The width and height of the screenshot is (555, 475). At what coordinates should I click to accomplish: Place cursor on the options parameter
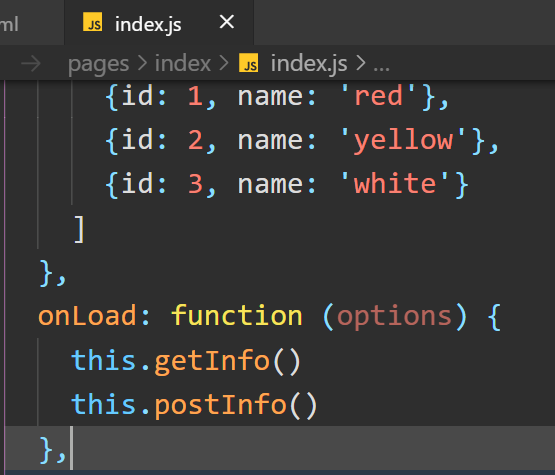tap(394, 317)
